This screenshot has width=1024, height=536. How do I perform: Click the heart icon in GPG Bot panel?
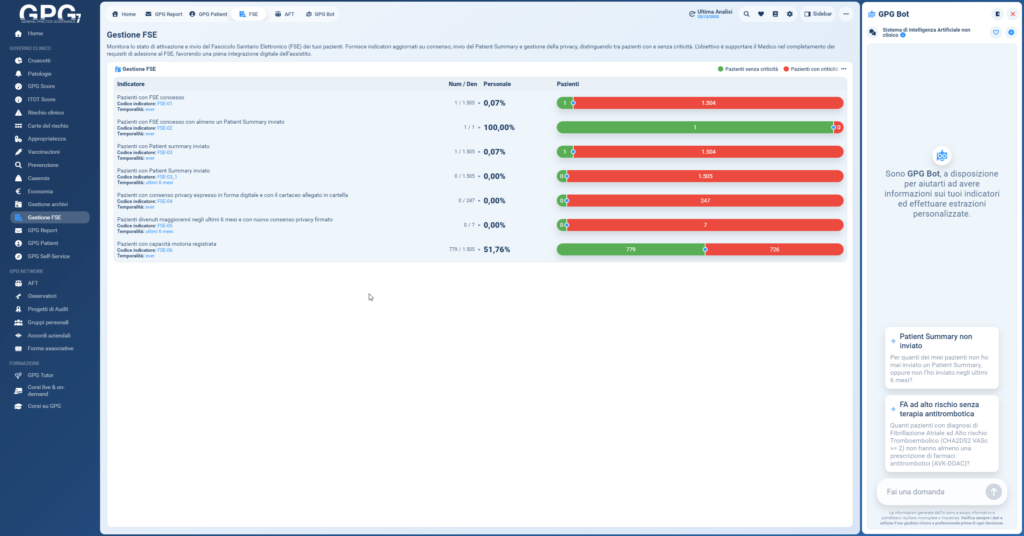996,33
